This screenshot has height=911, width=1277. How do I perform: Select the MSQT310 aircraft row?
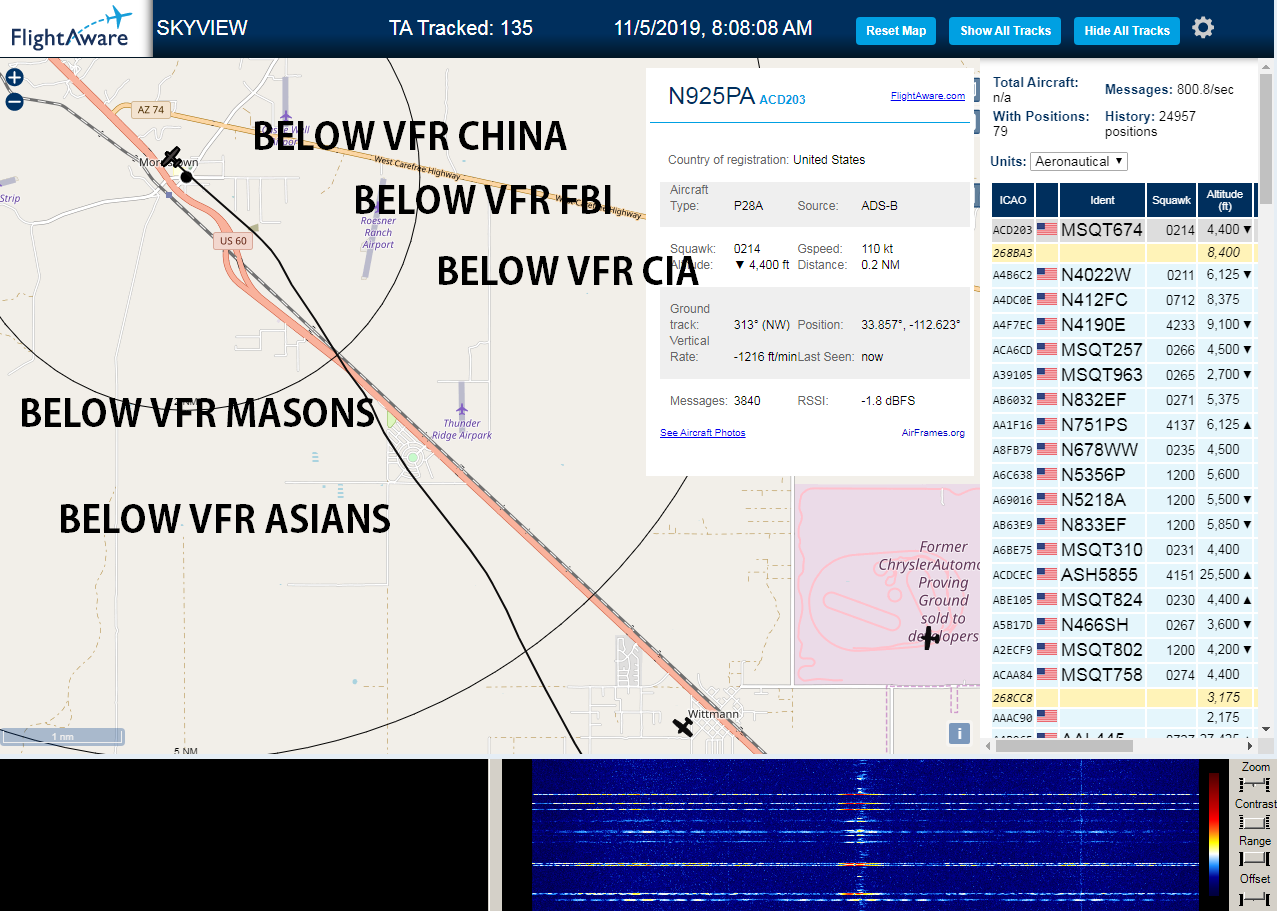coord(1124,549)
